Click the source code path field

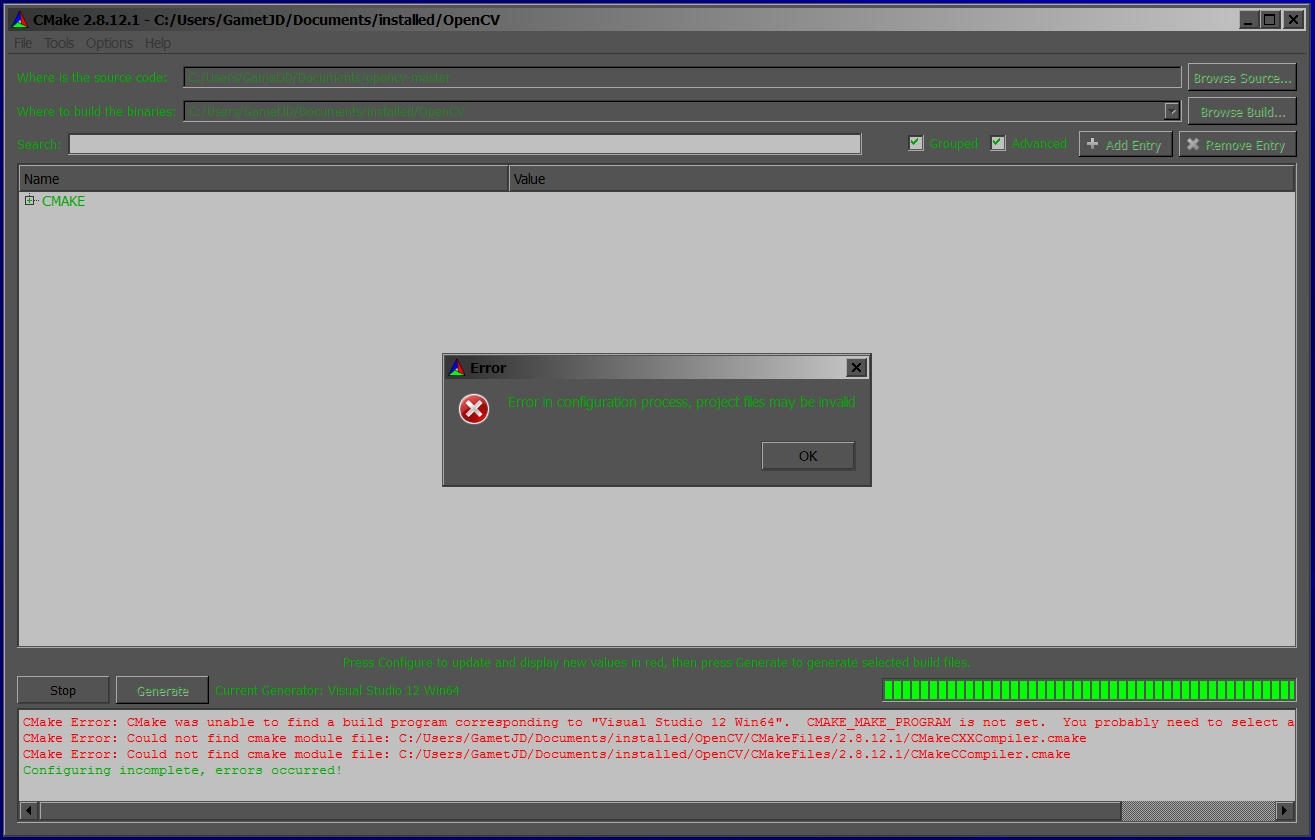click(682, 77)
